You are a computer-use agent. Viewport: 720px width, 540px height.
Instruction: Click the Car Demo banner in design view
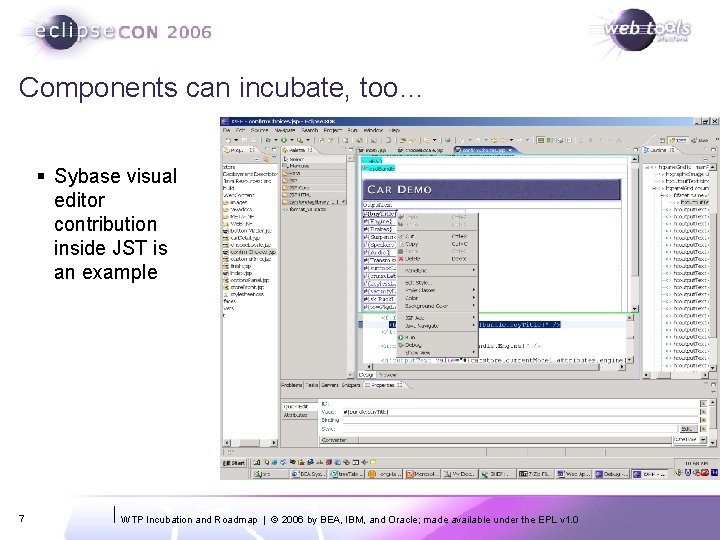pos(491,189)
